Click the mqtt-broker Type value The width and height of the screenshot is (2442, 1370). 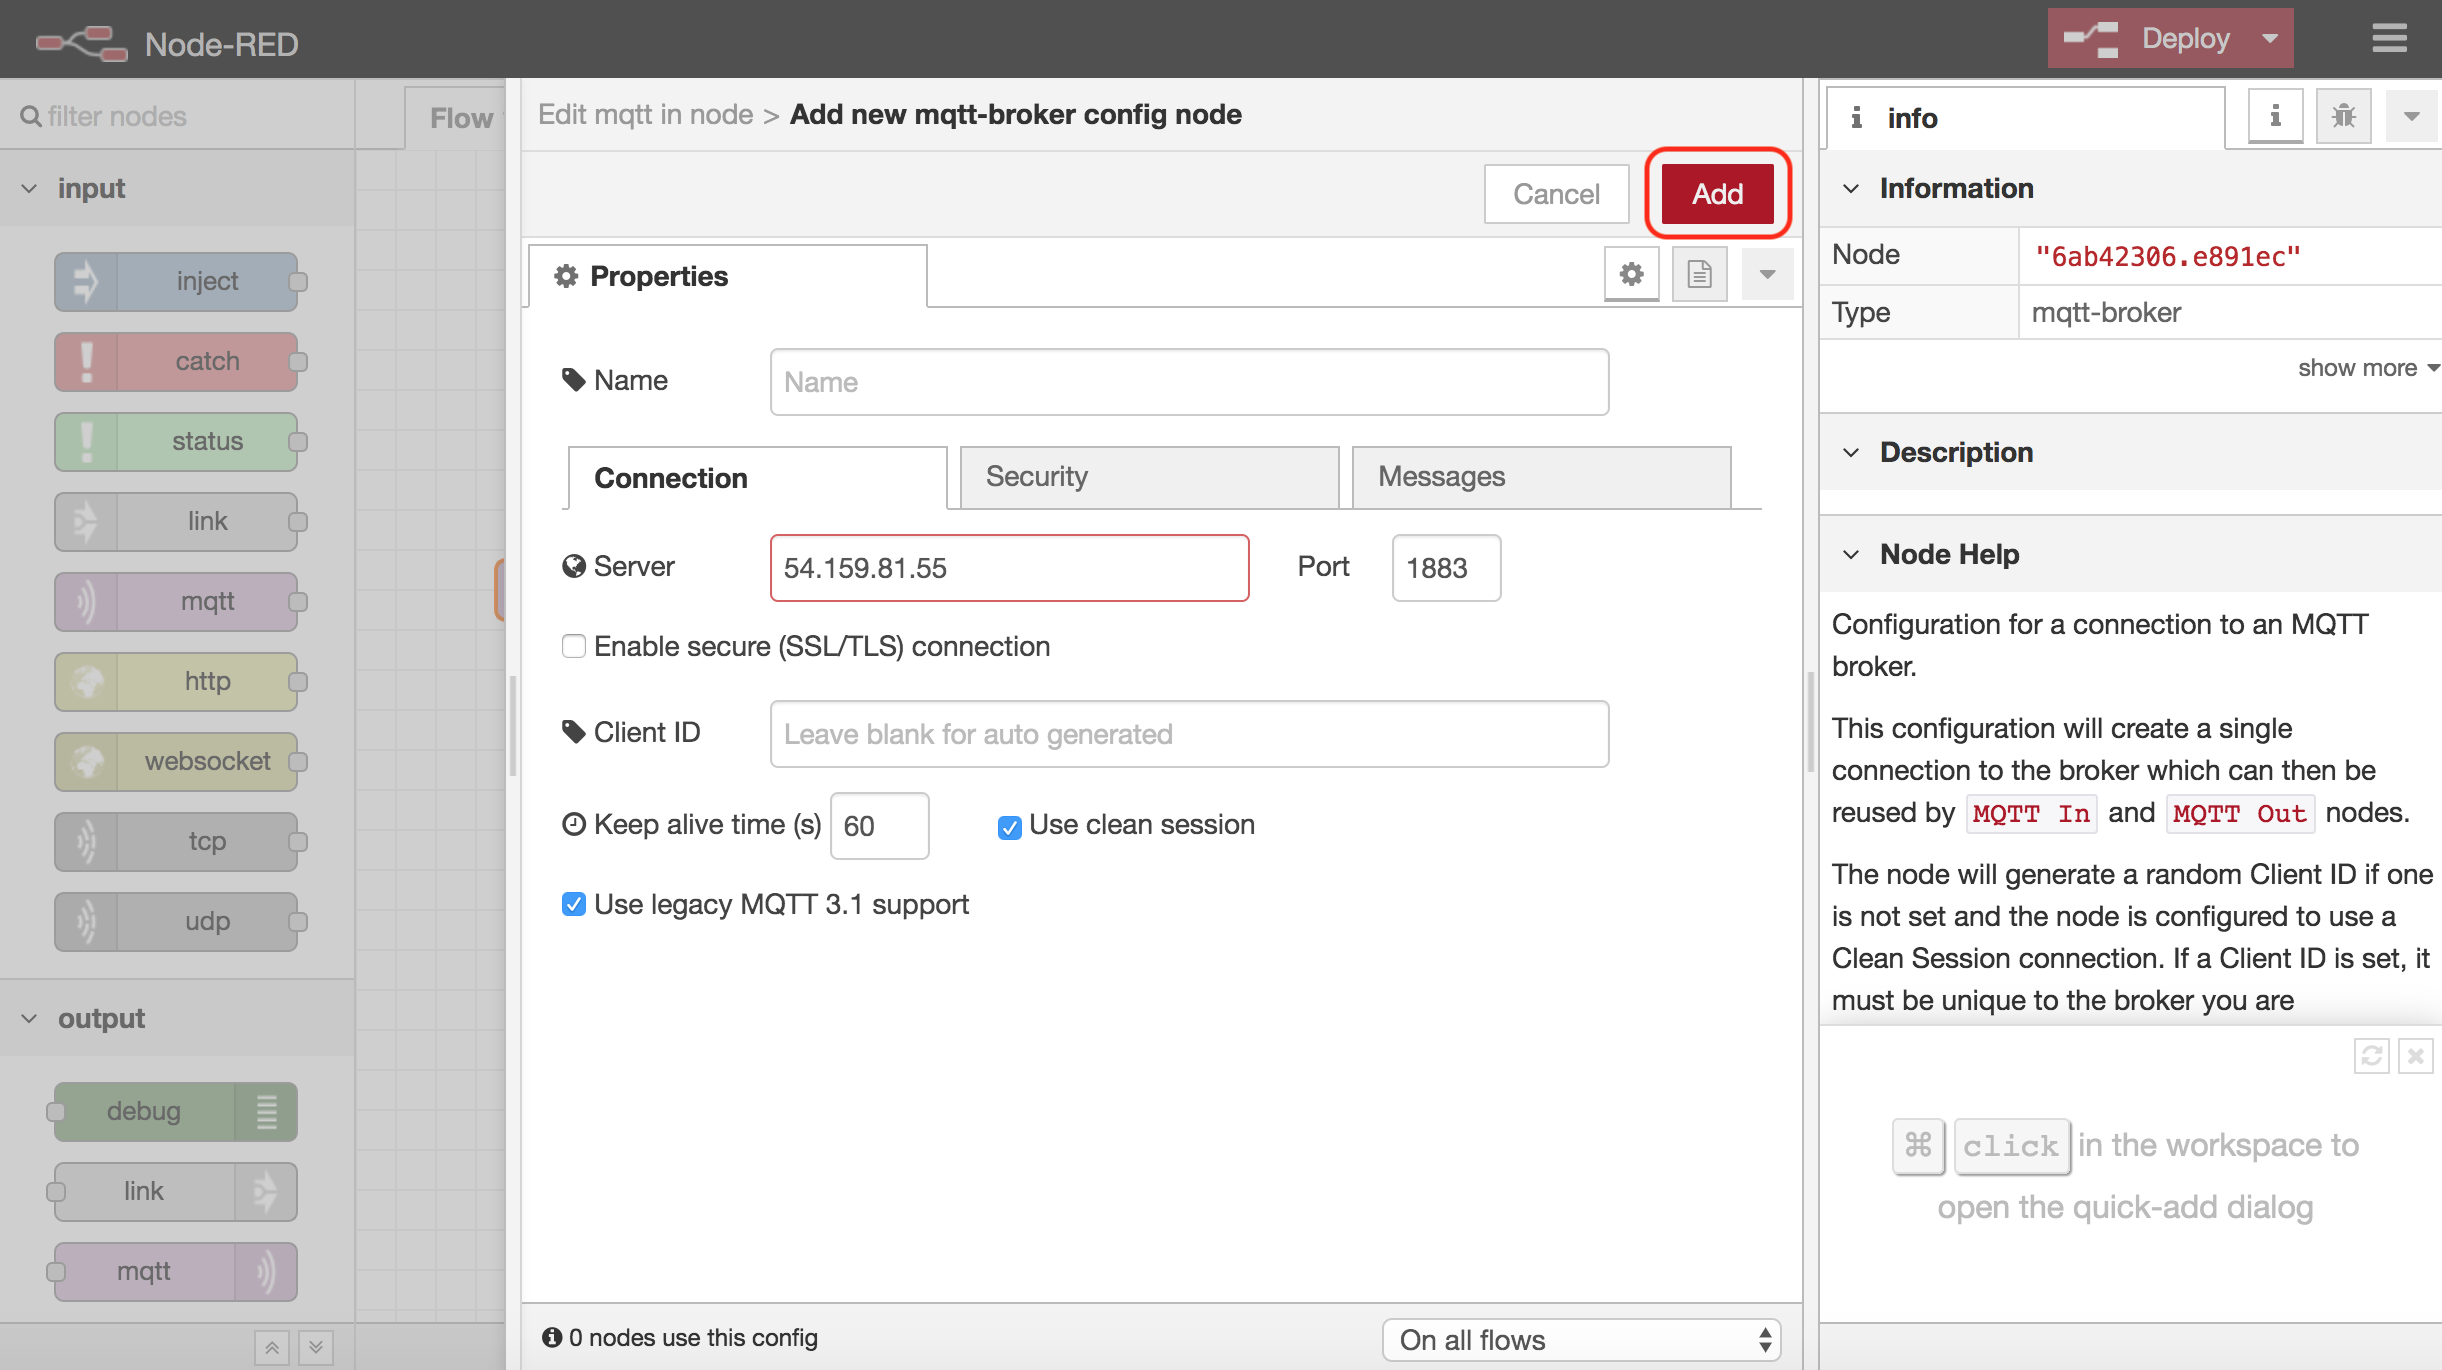point(2106,313)
